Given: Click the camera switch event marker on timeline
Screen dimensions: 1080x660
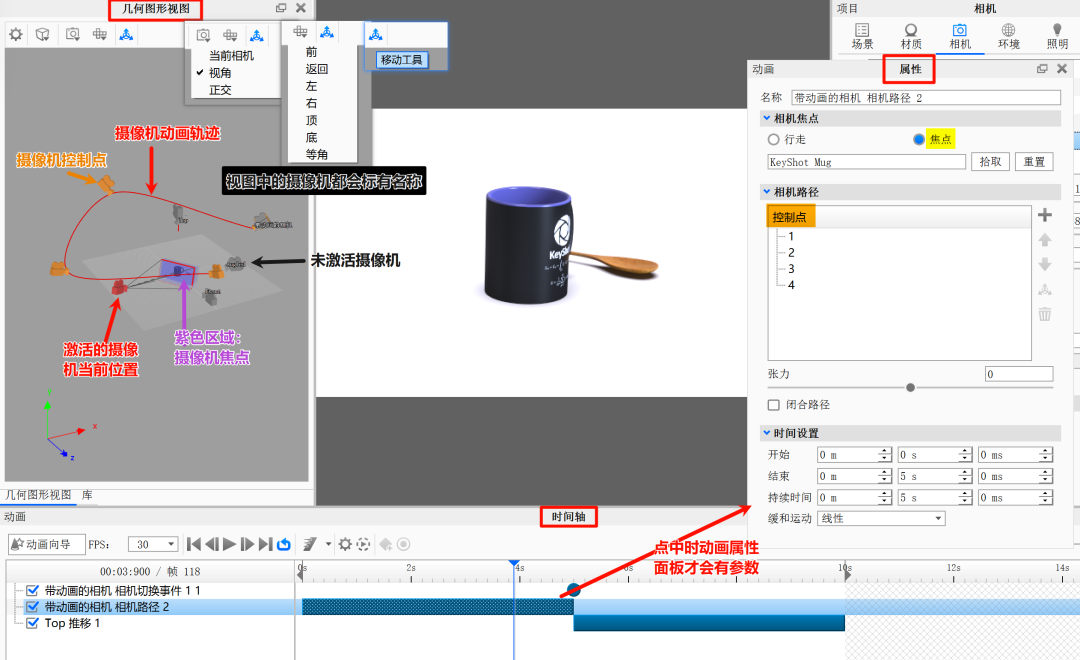Looking at the screenshot, I should pyautogui.click(x=574, y=590).
